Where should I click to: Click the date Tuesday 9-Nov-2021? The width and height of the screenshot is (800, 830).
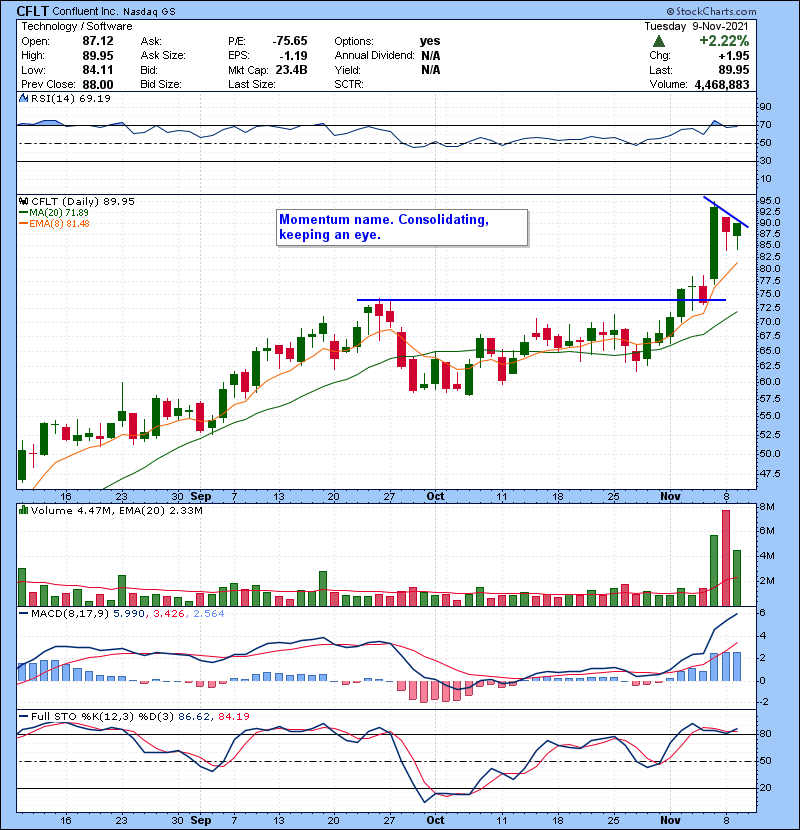point(696,26)
